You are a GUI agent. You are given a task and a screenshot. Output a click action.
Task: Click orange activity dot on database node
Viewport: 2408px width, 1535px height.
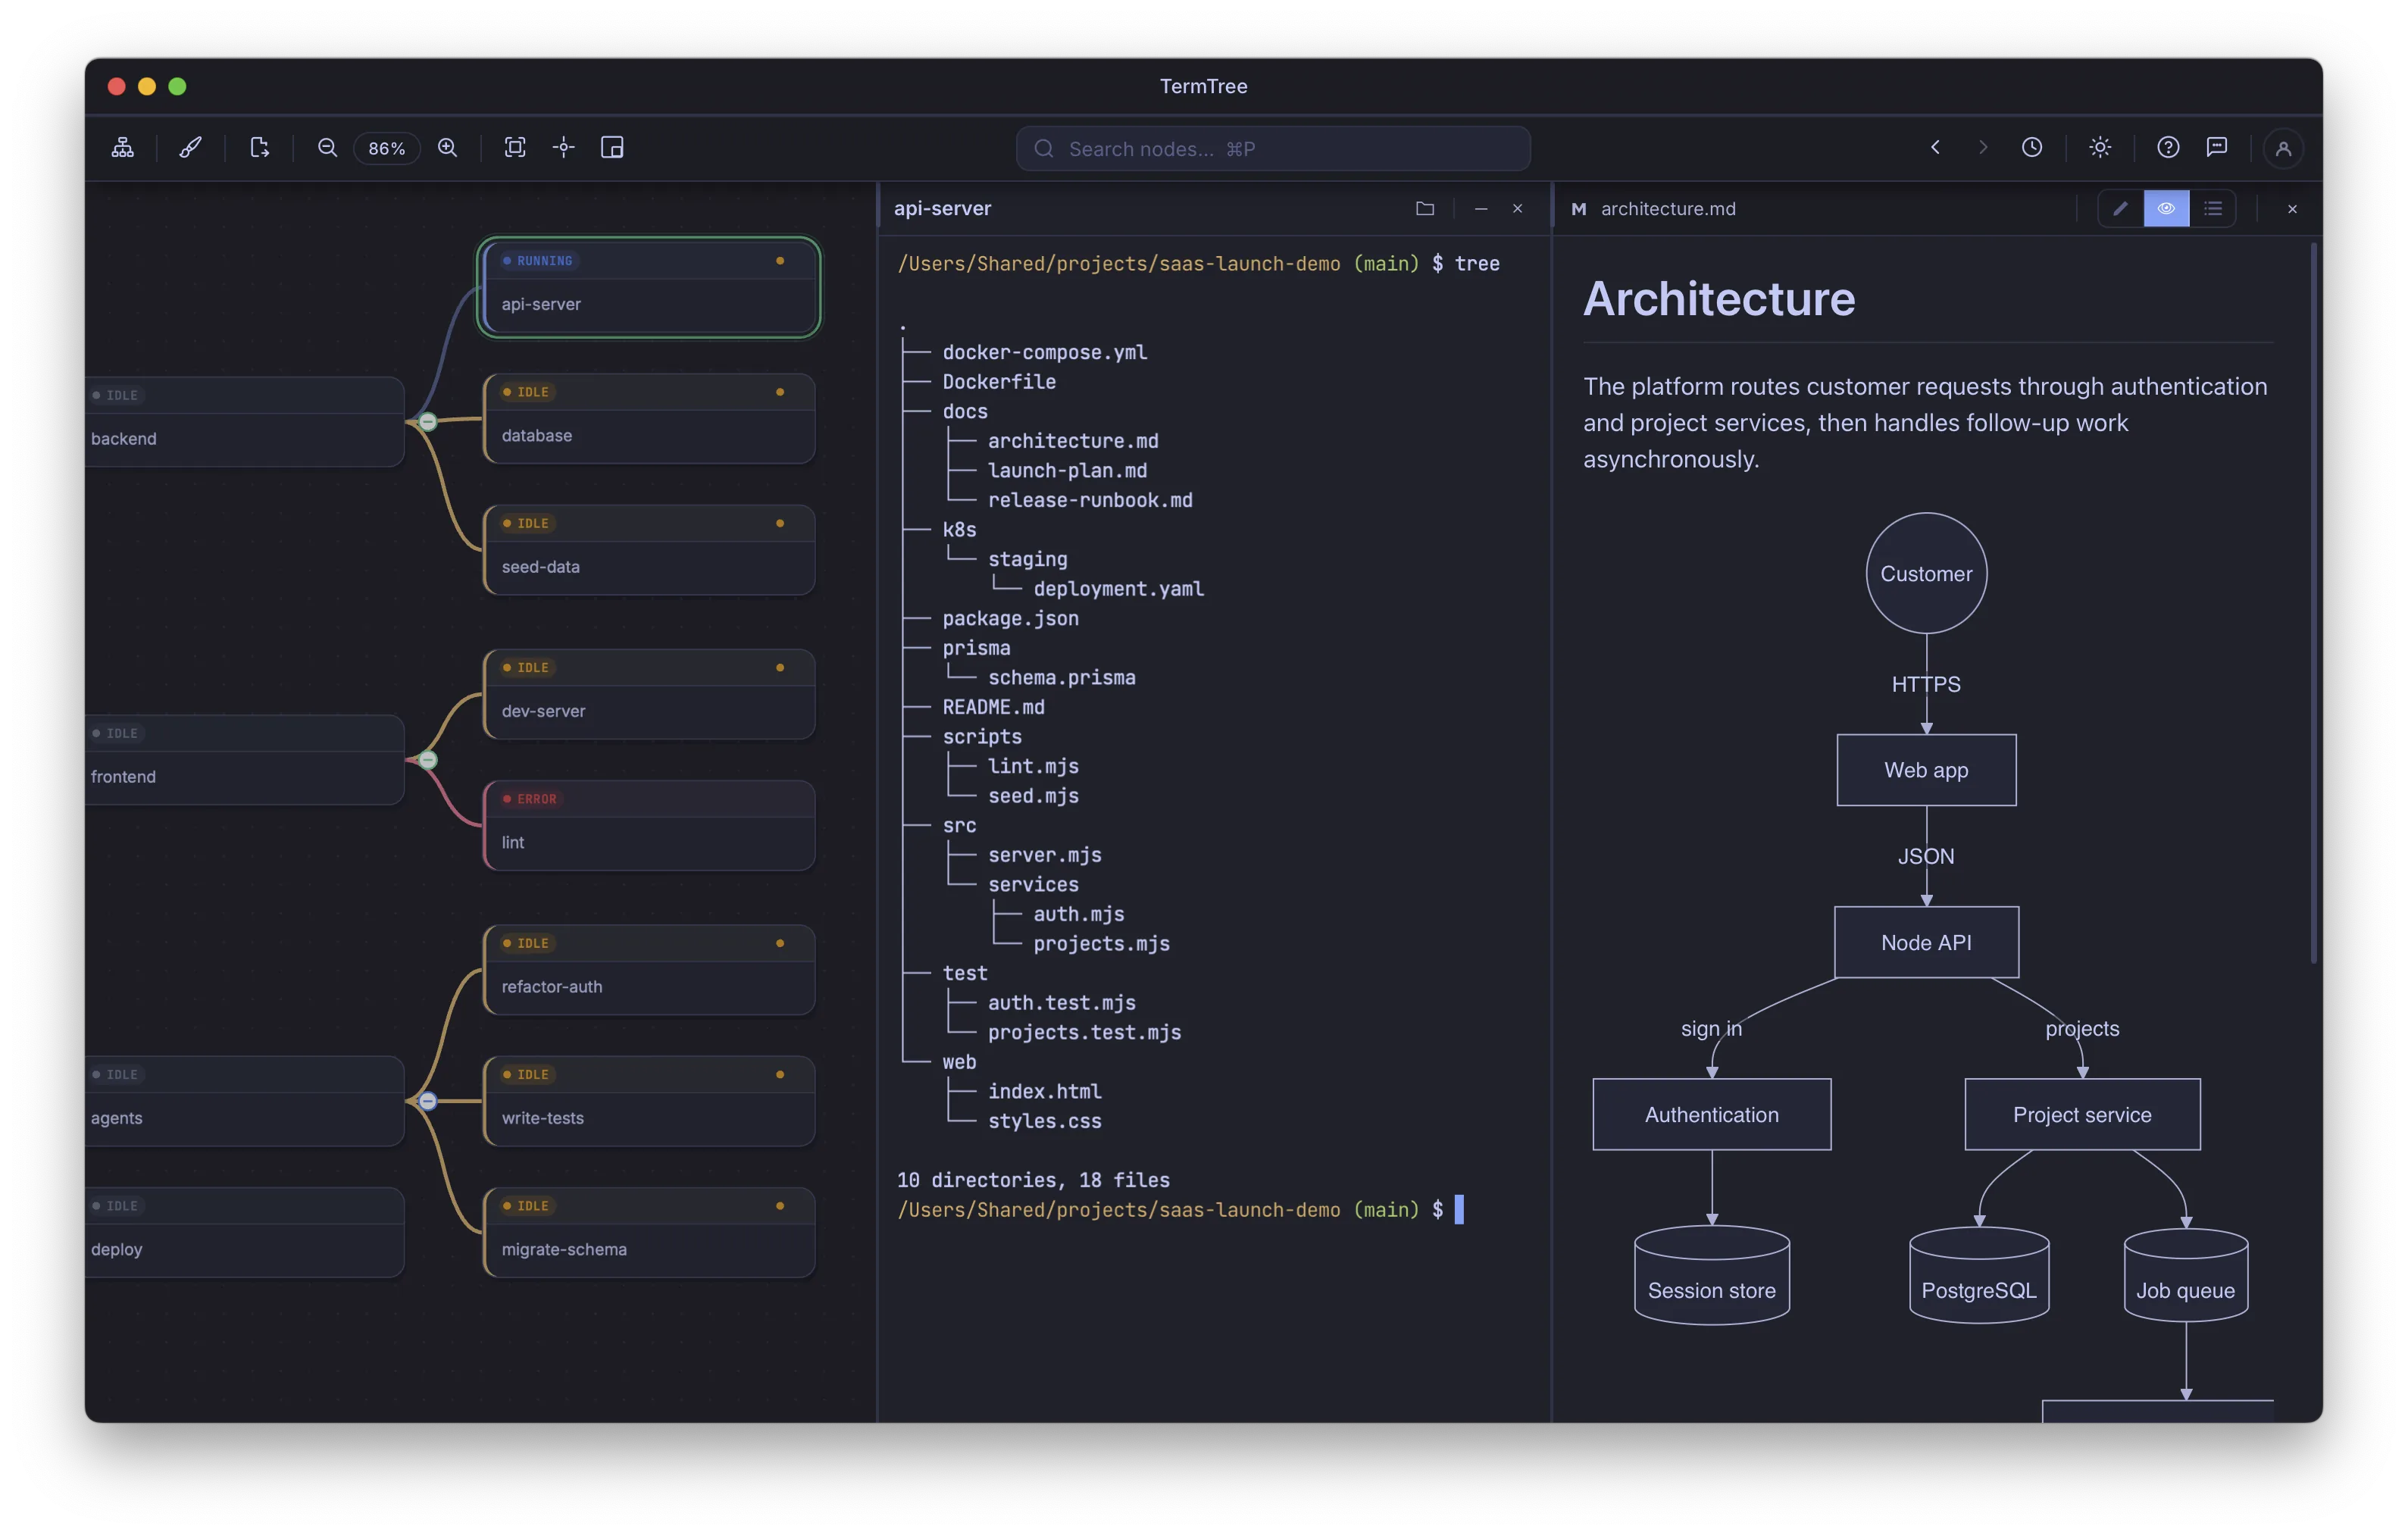[780, 392]
